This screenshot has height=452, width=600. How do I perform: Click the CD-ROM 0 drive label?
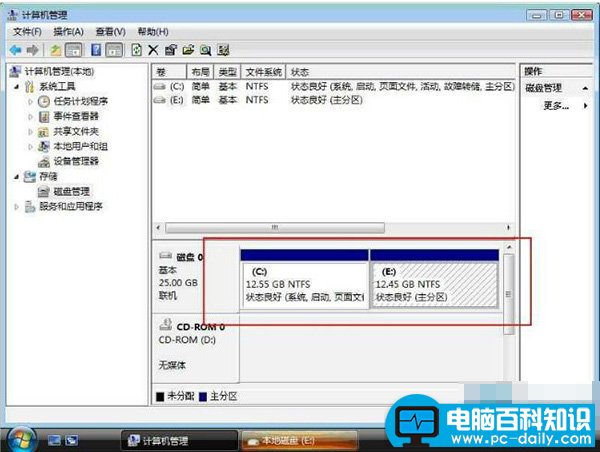(x=200, y=327)
